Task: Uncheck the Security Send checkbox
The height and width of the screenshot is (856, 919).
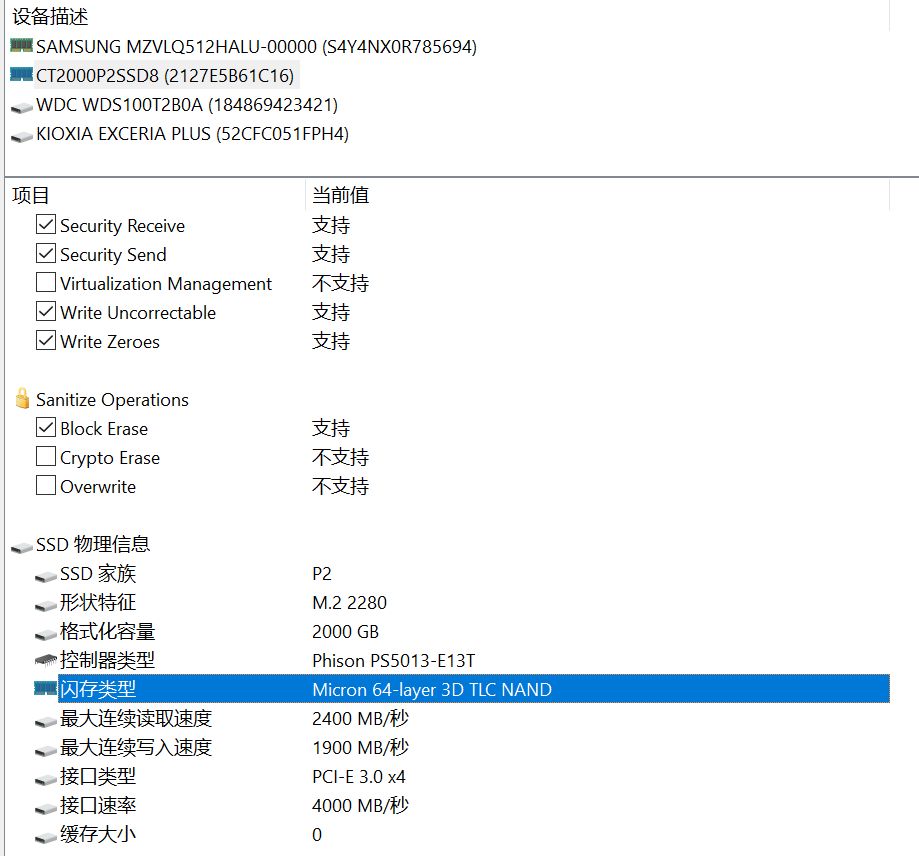Action: click(45, 254)
